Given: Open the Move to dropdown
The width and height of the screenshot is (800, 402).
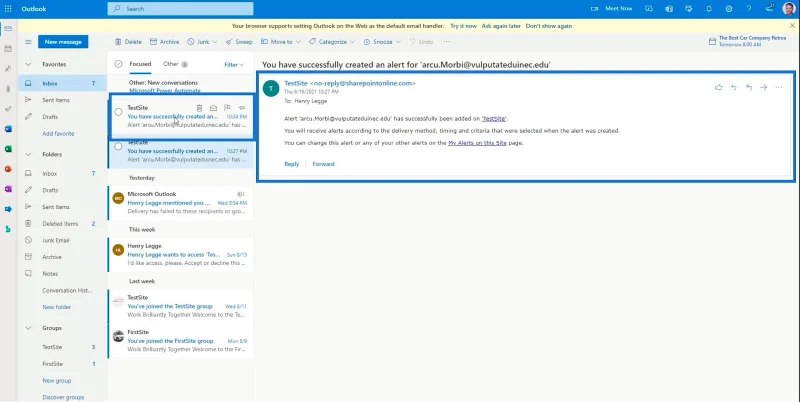Looking at the screenshot, I should pyautogui.click(x=281, y=42).
